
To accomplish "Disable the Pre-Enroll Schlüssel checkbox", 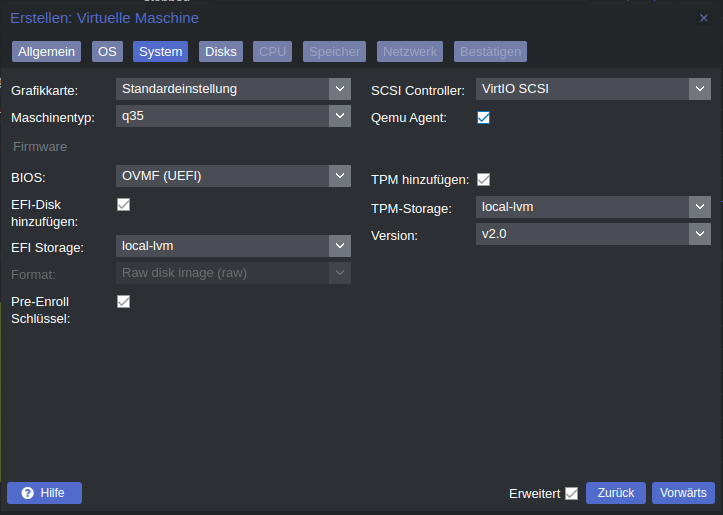I will pyautogui.click(x=124, y=302).
